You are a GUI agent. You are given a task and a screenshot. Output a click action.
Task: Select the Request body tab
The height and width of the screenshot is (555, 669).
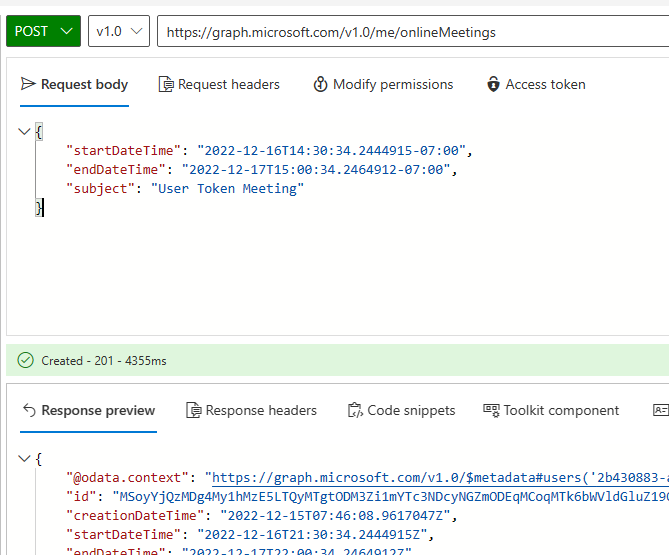coord(74,84)
